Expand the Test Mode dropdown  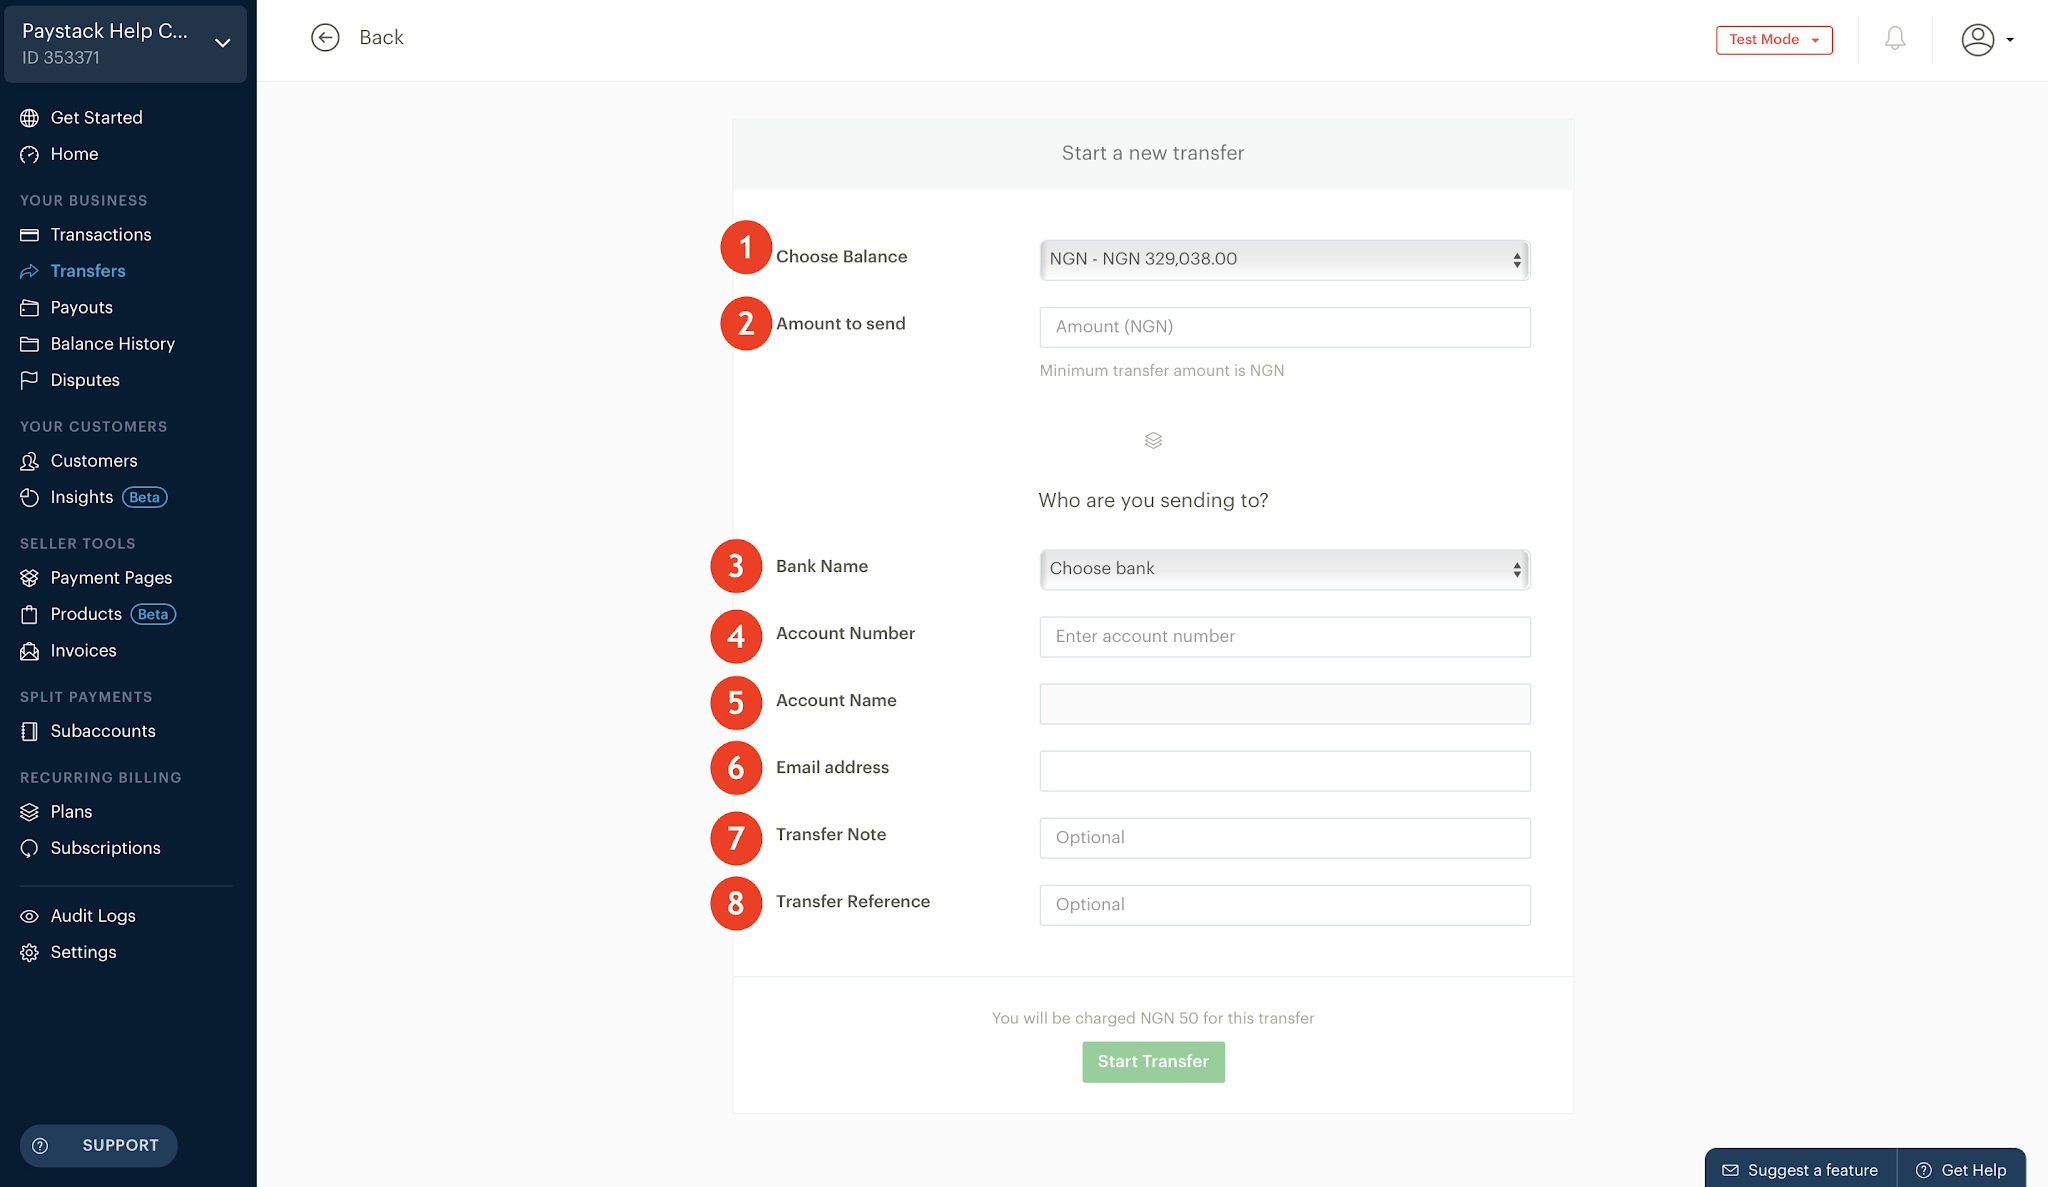[1773, 40]
